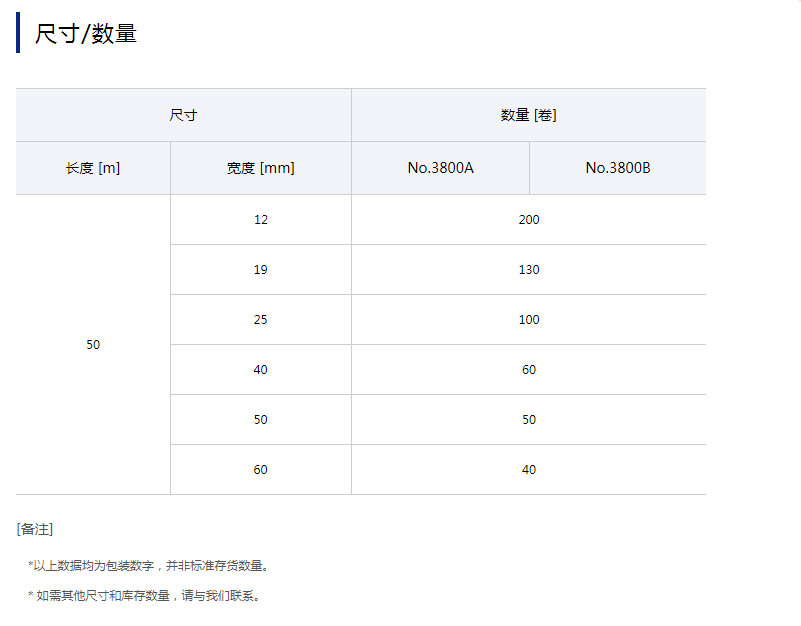Click the width value 25 cell
Viewport: 801px width, 626px height.
click(x=260, y=320)
